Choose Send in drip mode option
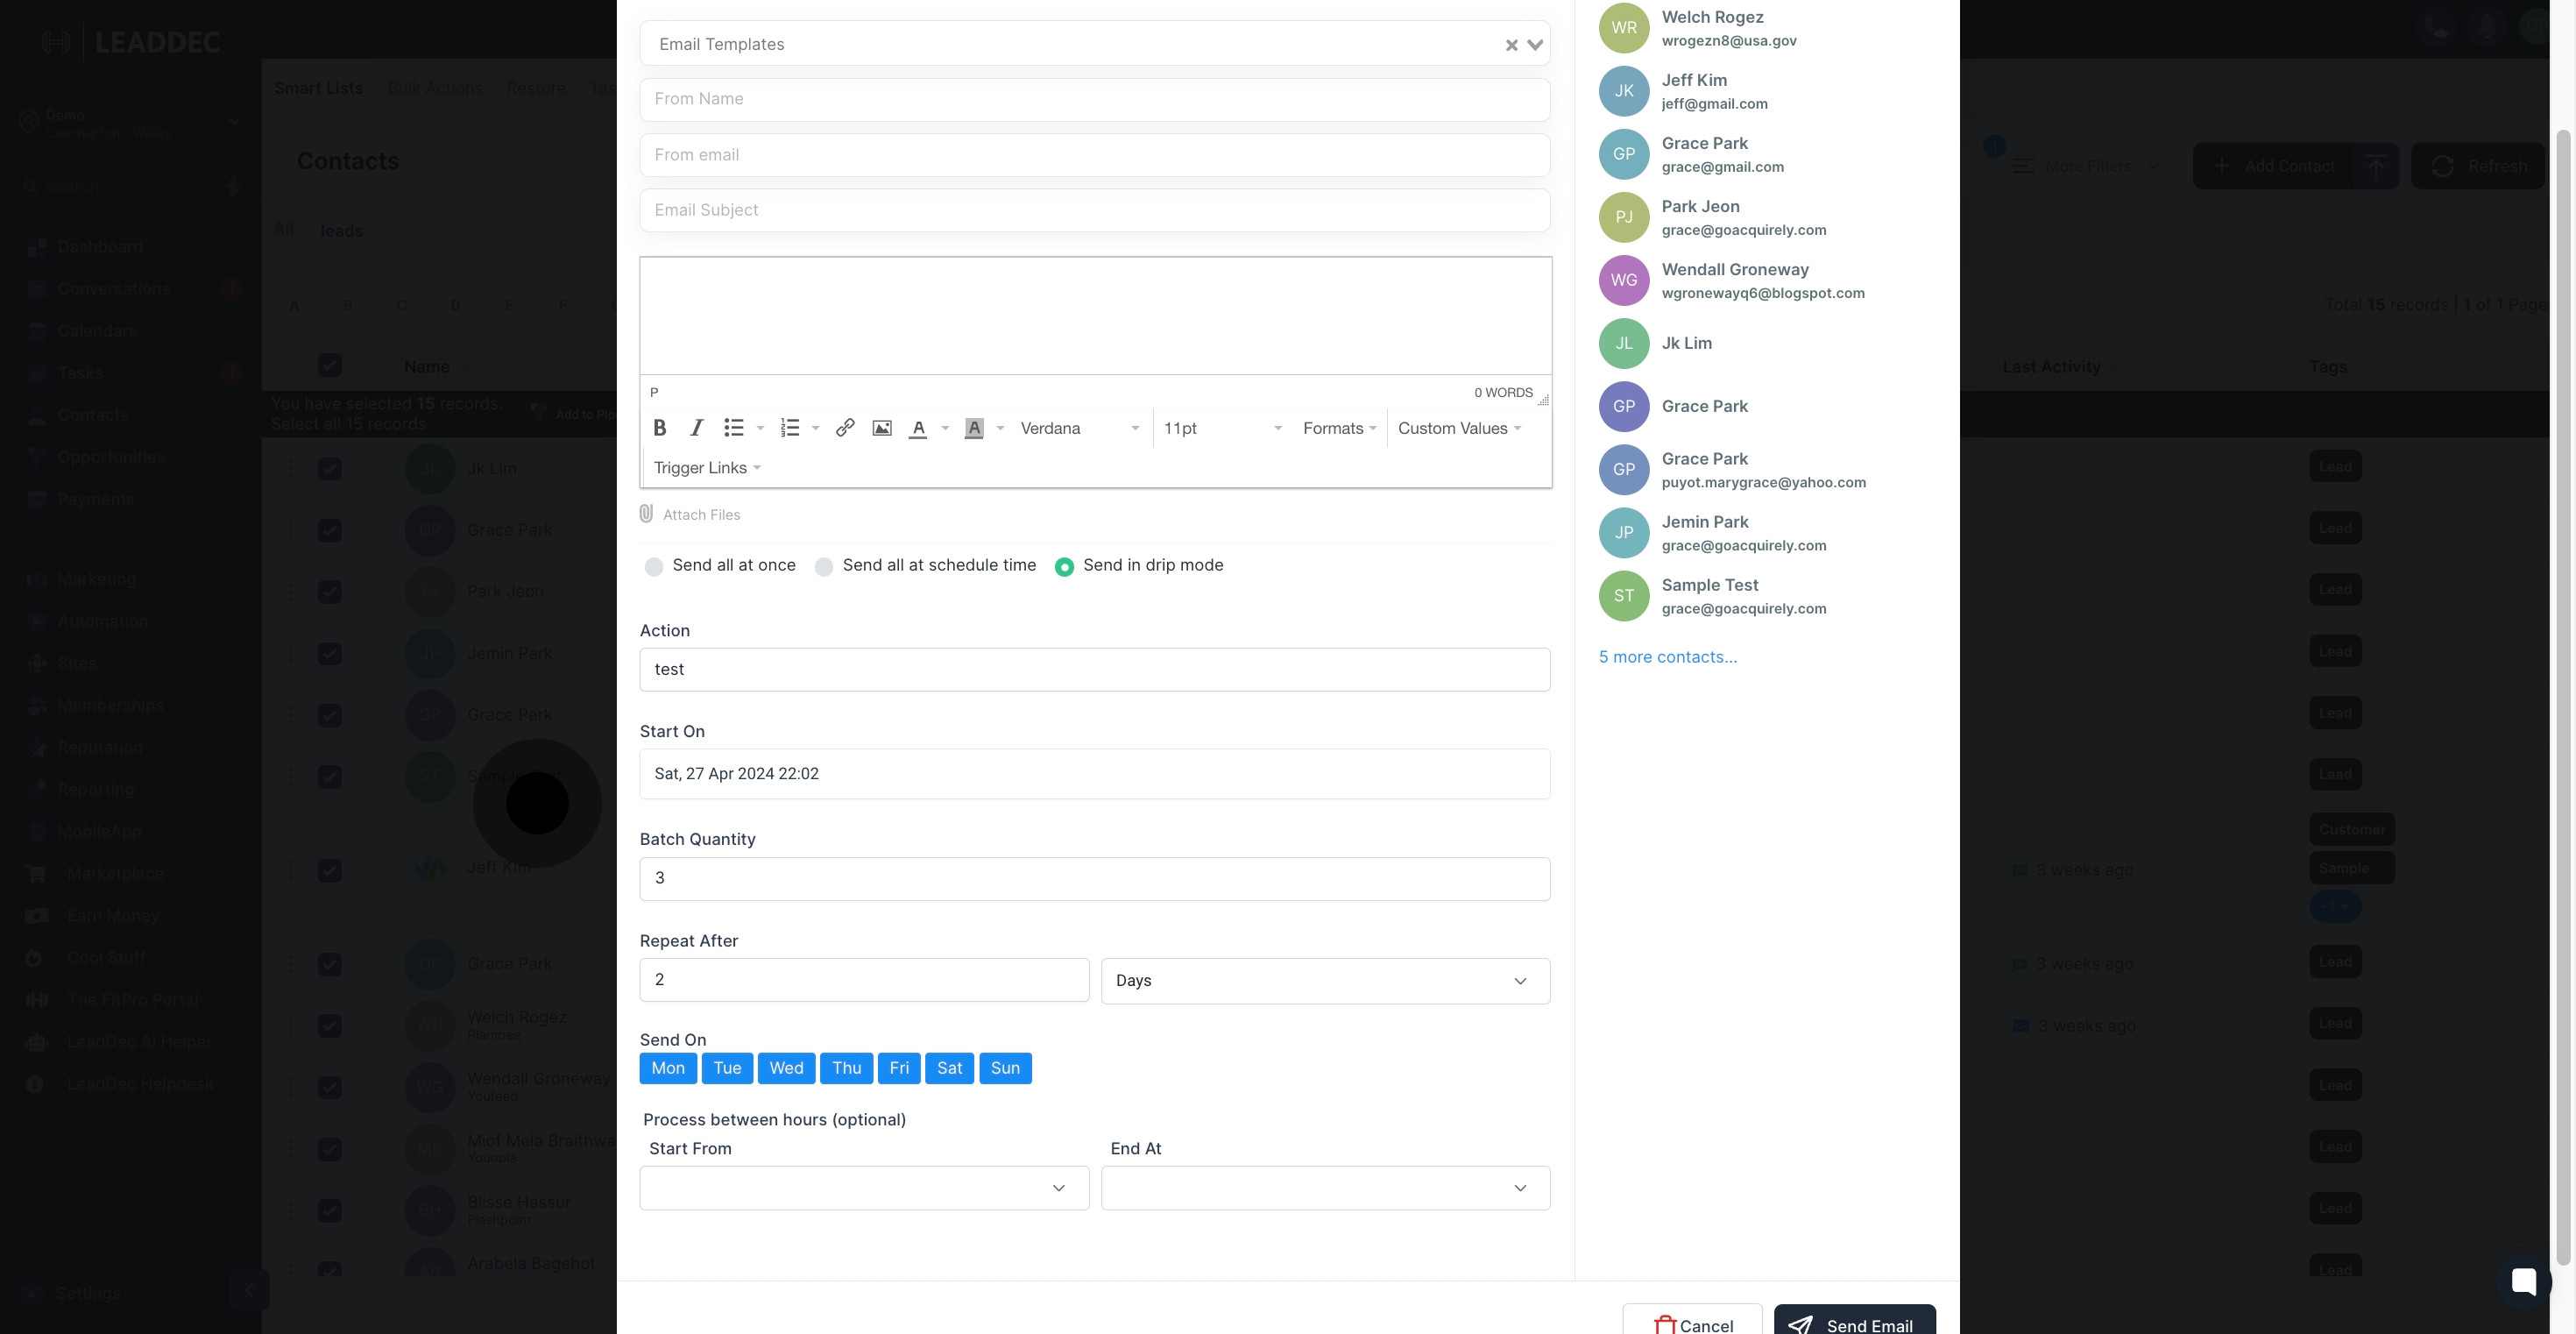 (x=1064, y=567)
